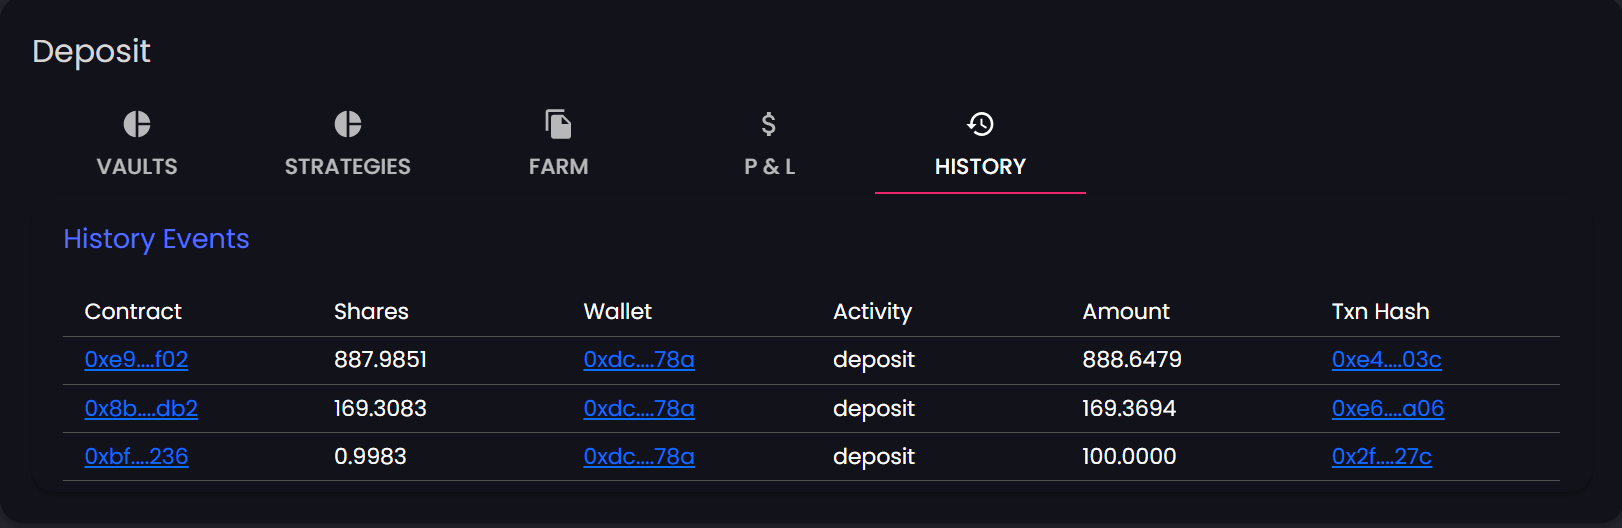Open contract link 0x8b....db2

coord(141,409)
